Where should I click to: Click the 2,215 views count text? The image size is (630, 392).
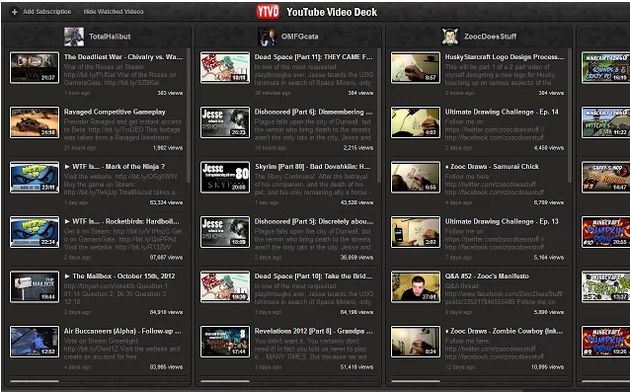coord(358,148)
